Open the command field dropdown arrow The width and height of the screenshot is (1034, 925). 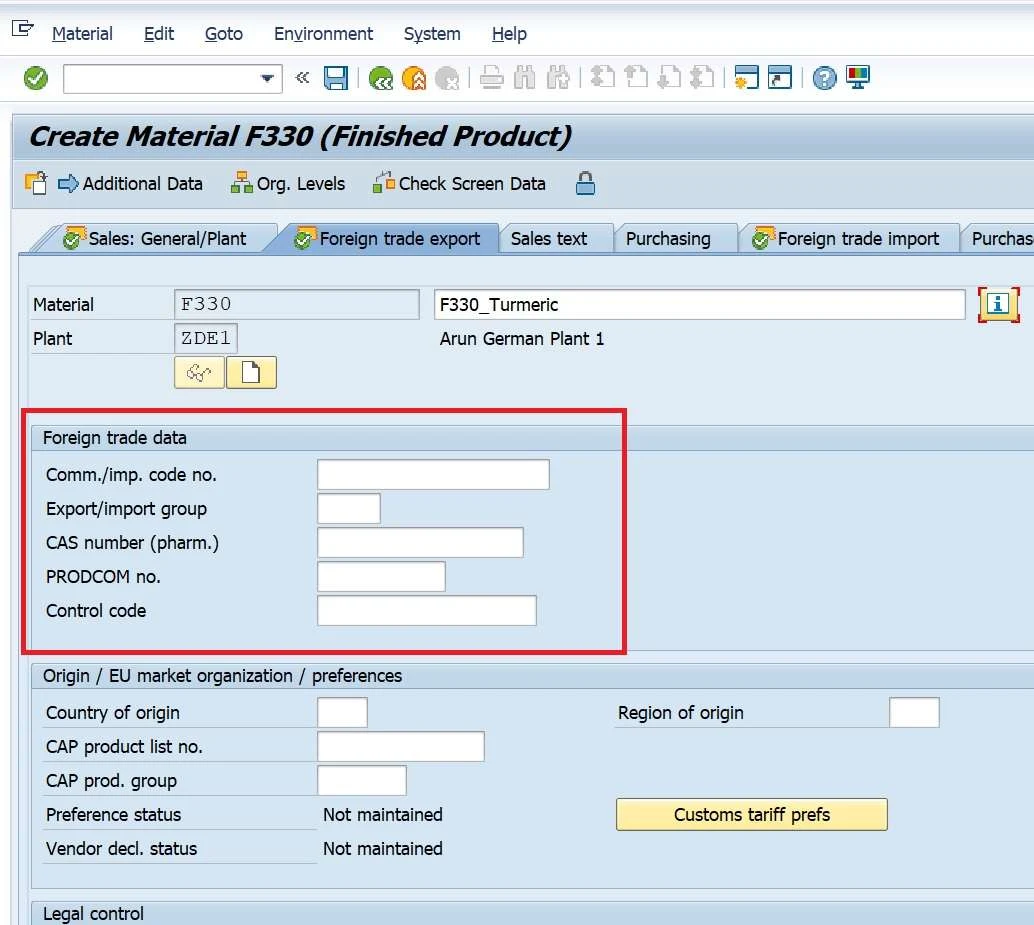(x=267, y=78)
